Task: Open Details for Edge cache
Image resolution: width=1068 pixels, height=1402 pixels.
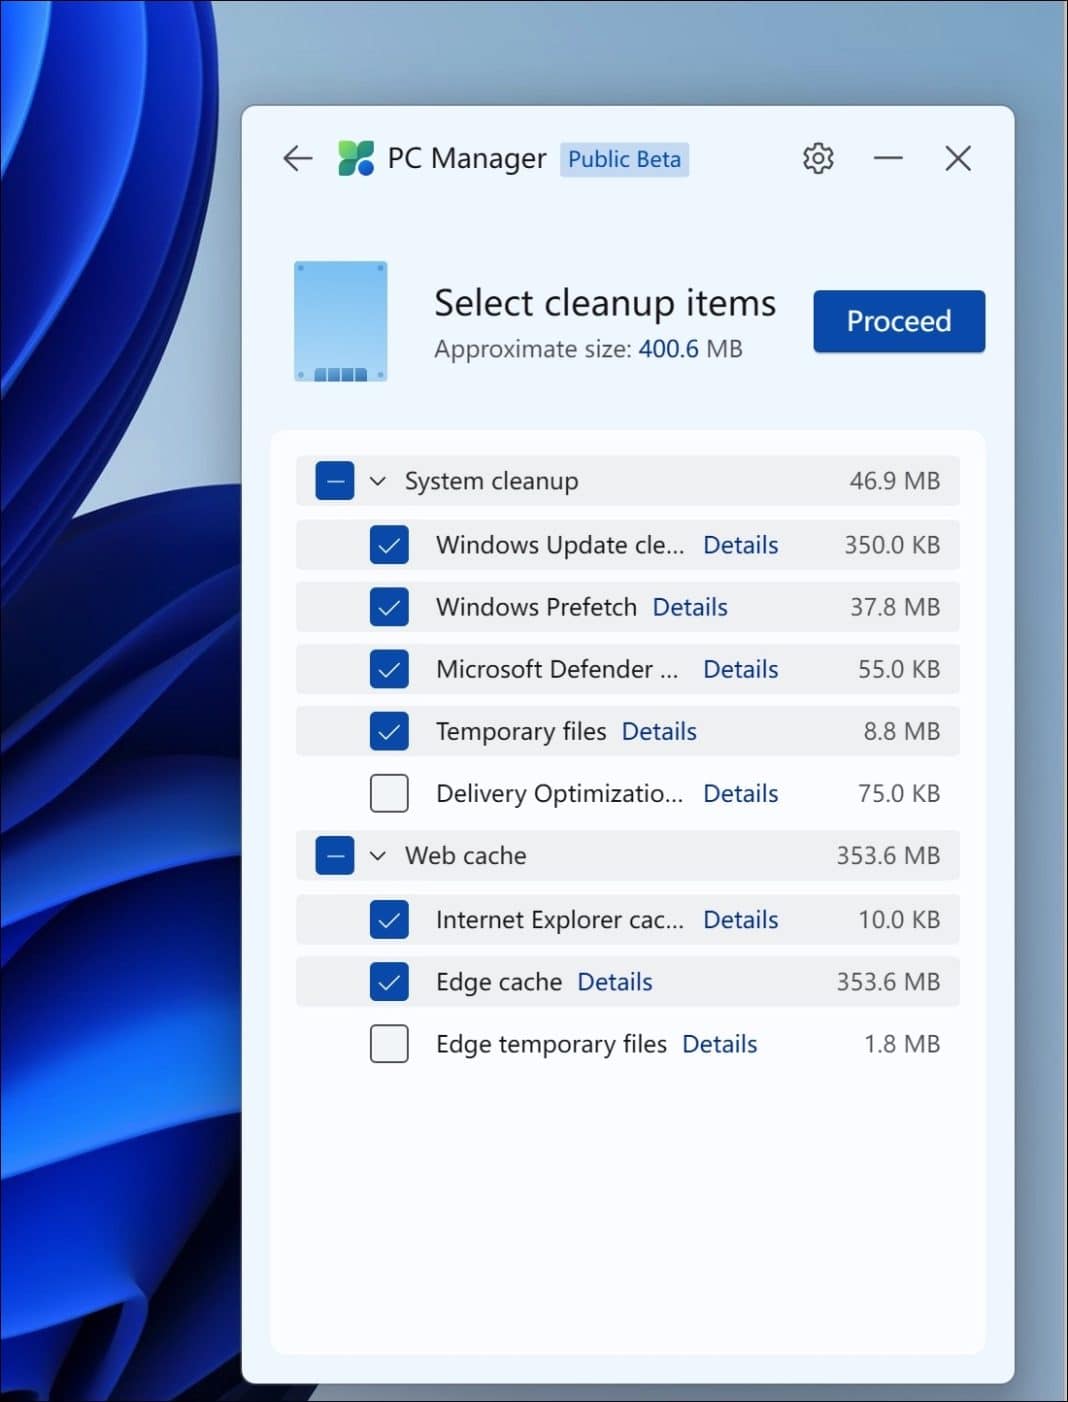Action: coord(613,981)
